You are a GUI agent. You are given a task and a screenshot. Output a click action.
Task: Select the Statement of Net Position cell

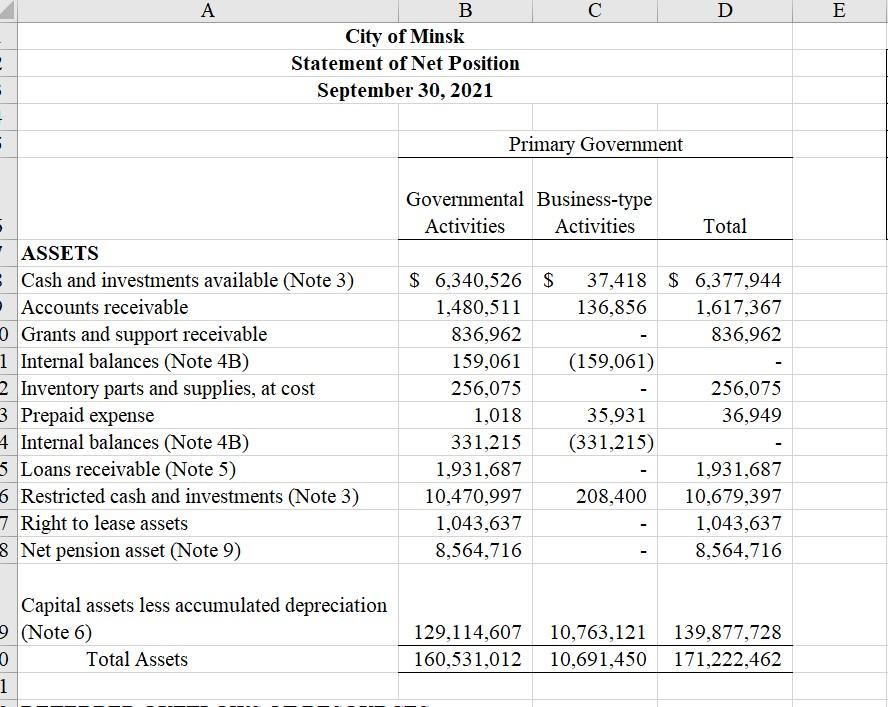click(404, 63)
